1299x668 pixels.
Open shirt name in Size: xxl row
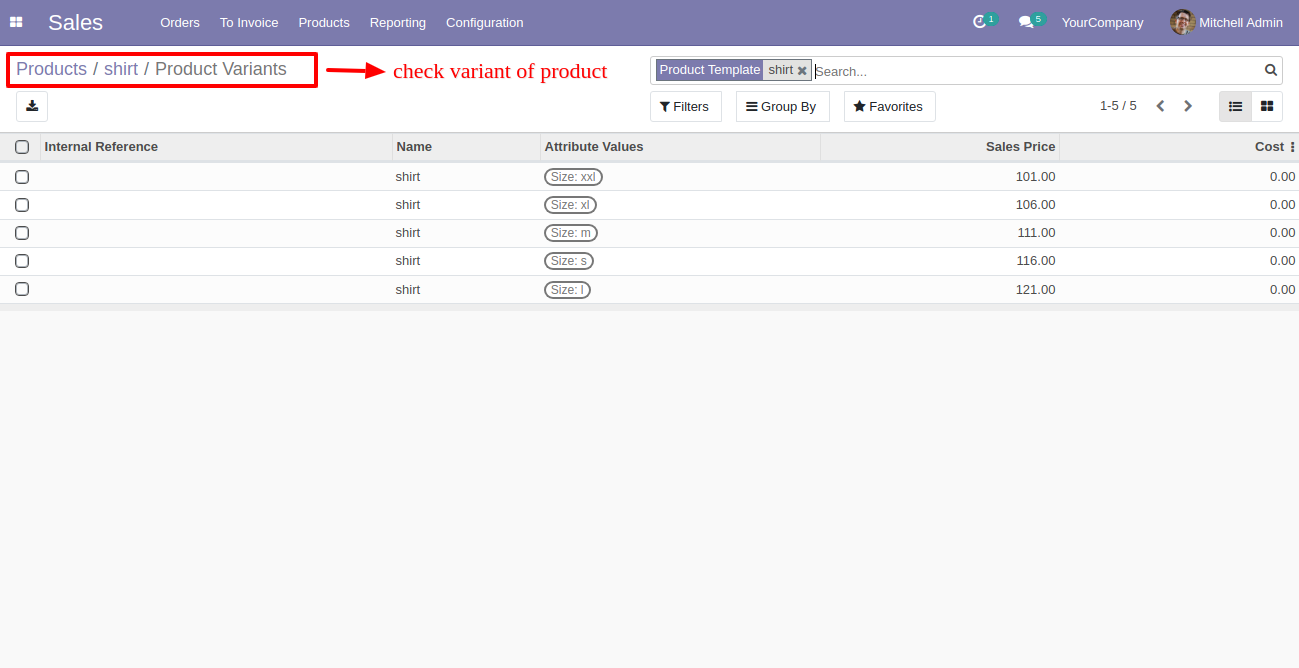click(x=407, y=177)
